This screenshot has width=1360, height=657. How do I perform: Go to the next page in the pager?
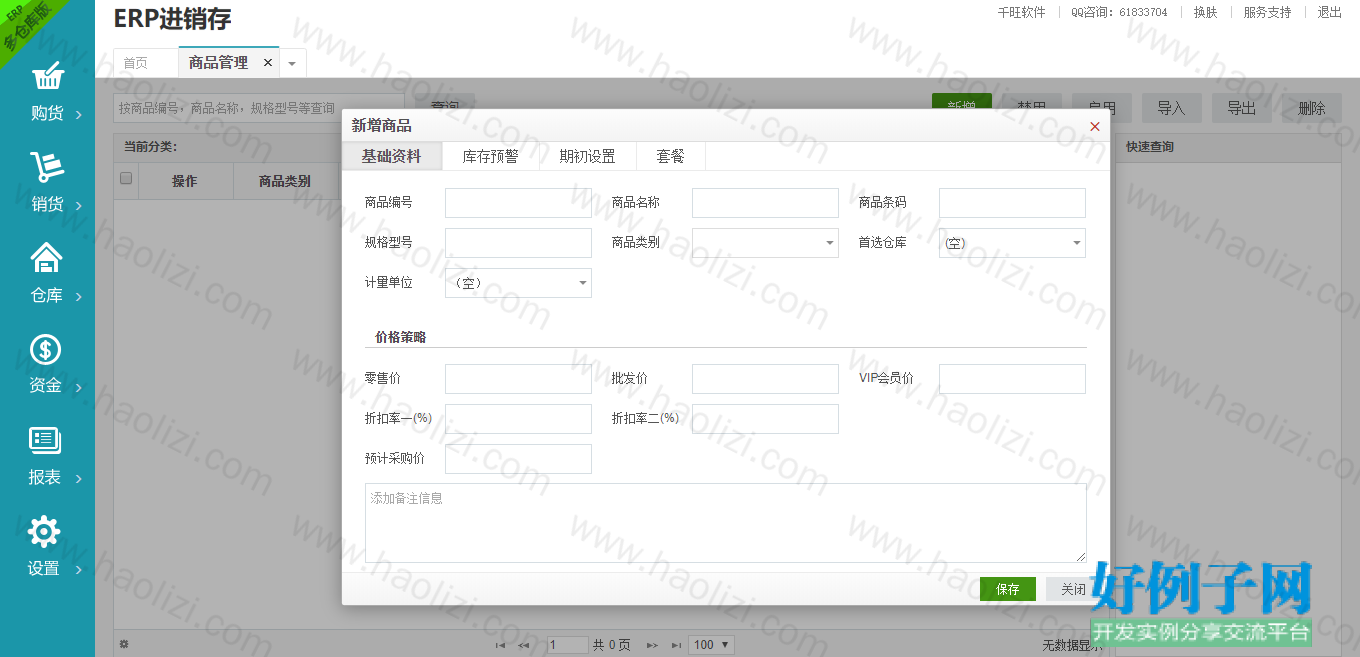653,645
